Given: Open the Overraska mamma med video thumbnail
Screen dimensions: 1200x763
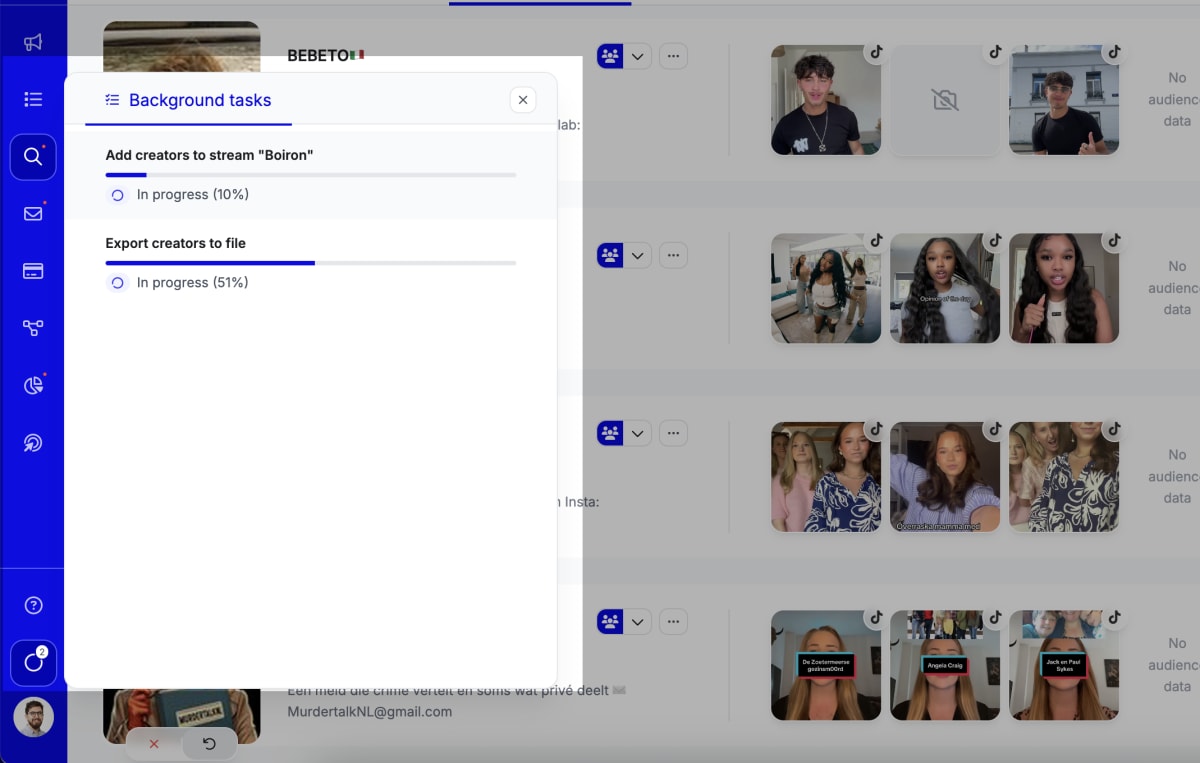Looking at the screenshot, I should (945, 477).
